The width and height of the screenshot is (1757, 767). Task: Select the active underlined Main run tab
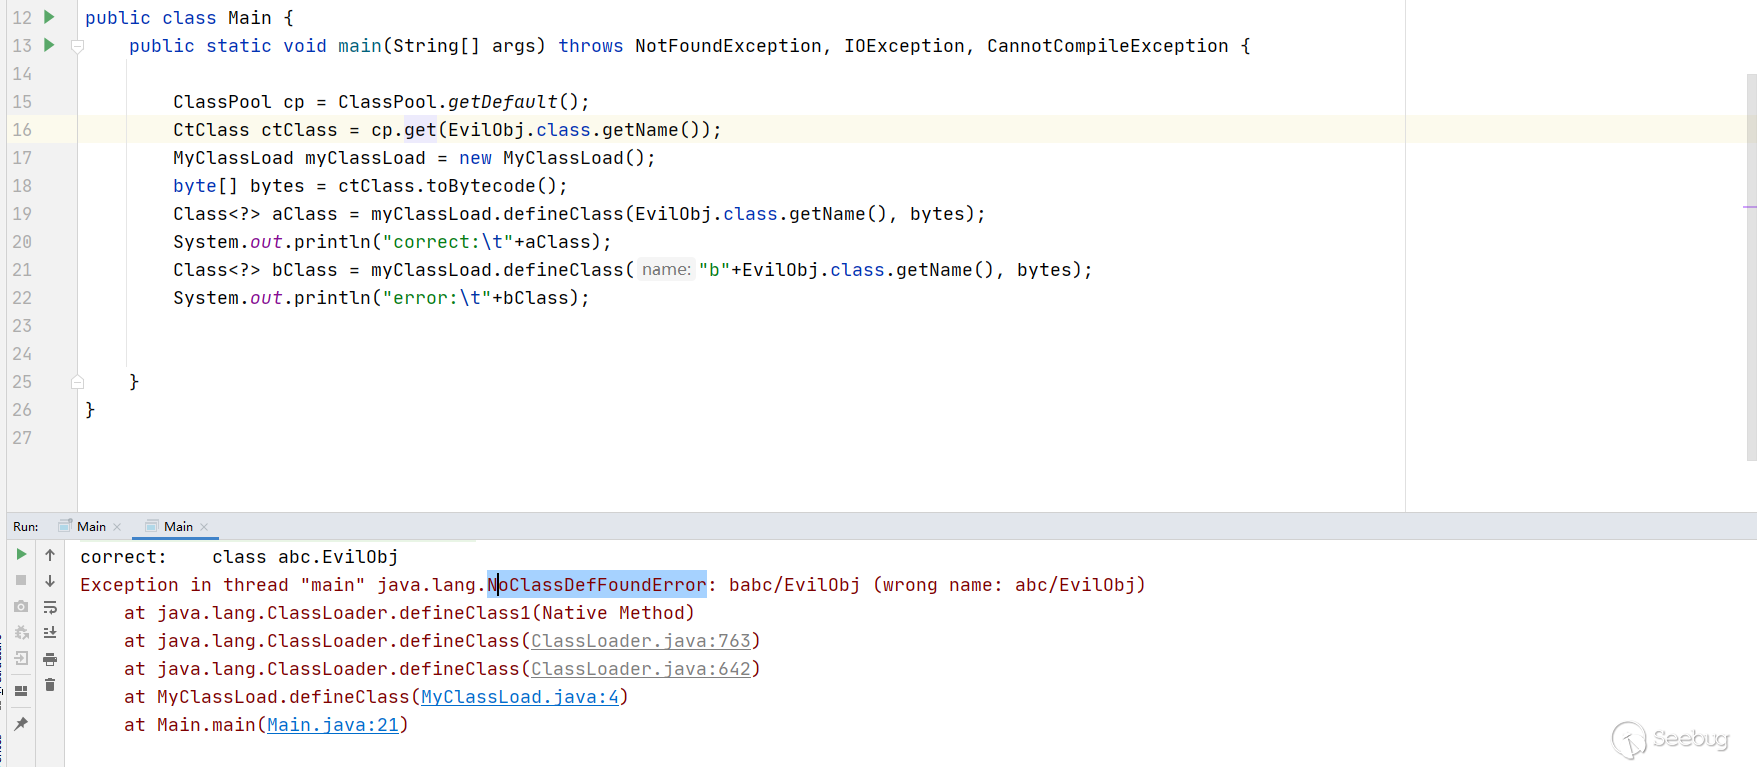(x=178, y=526)
